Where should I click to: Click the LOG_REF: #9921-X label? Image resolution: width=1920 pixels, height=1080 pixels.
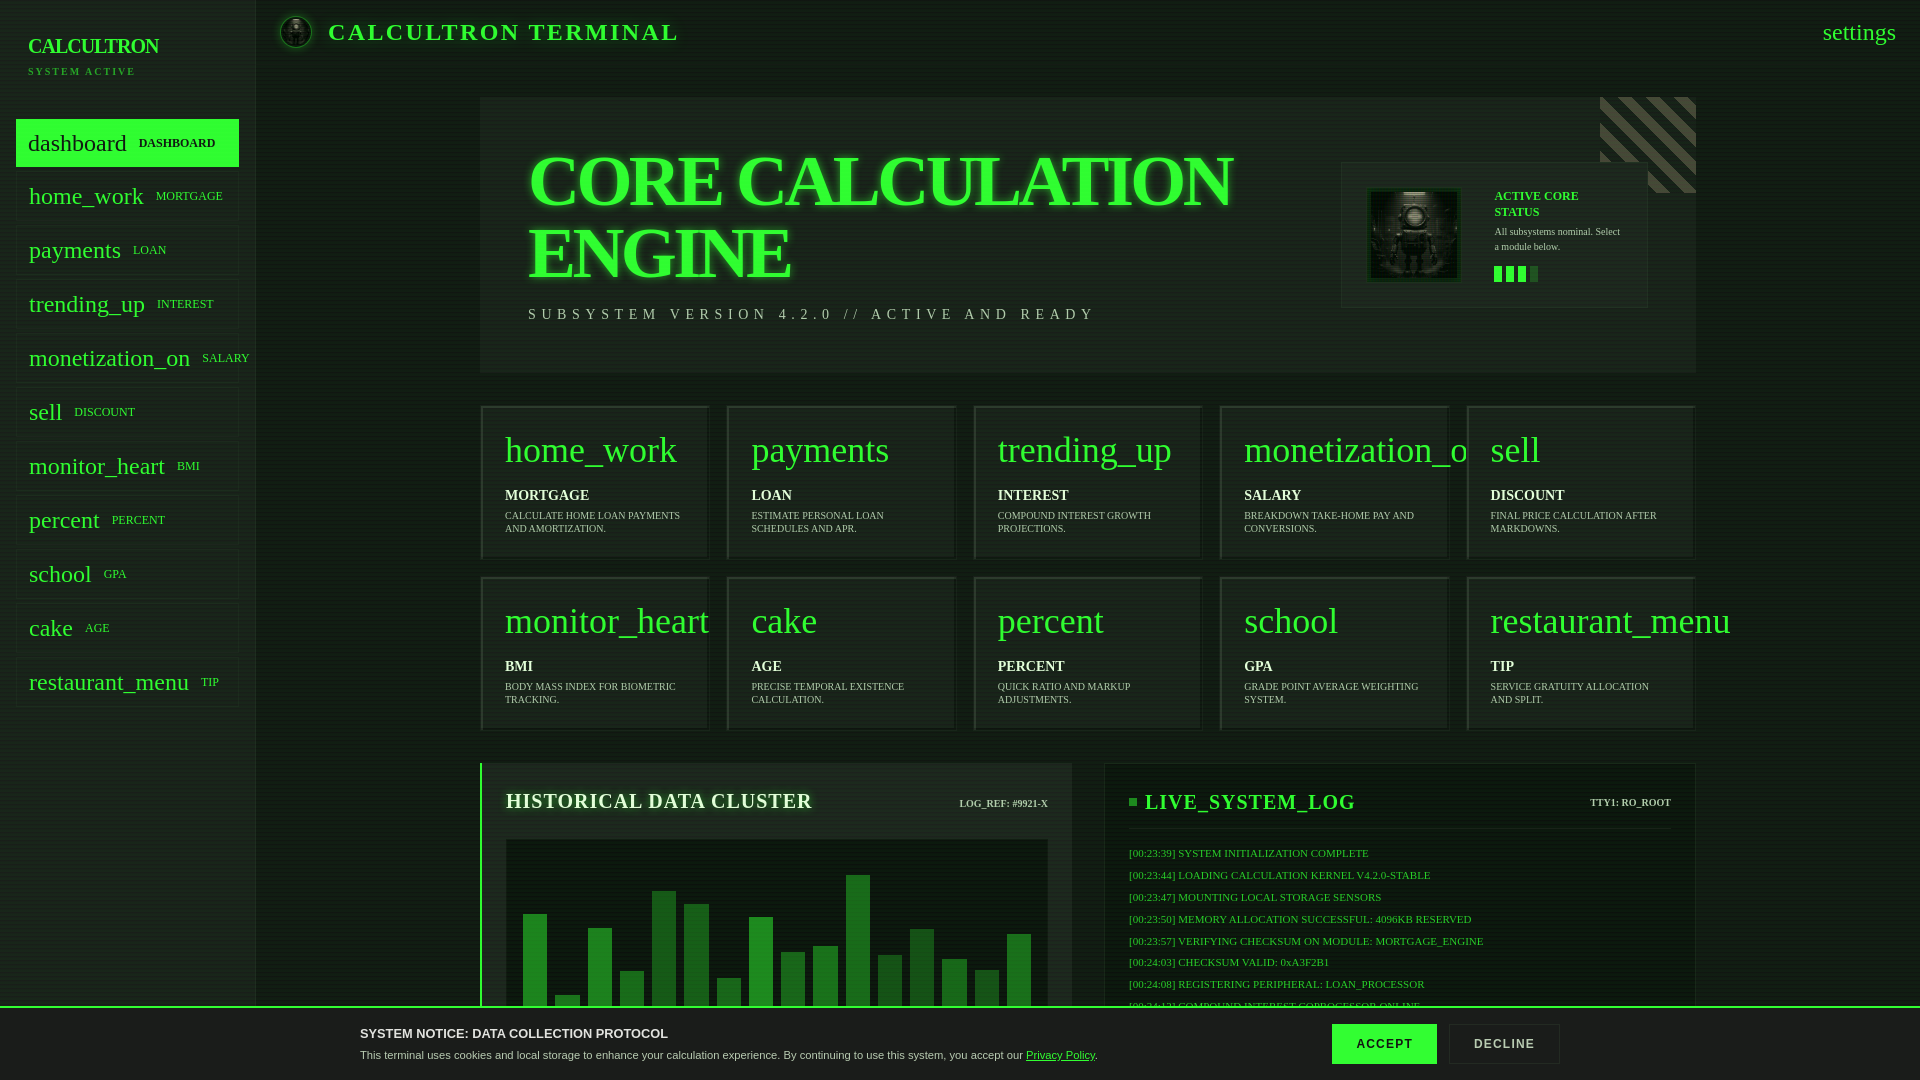(x=1003, y=804)
